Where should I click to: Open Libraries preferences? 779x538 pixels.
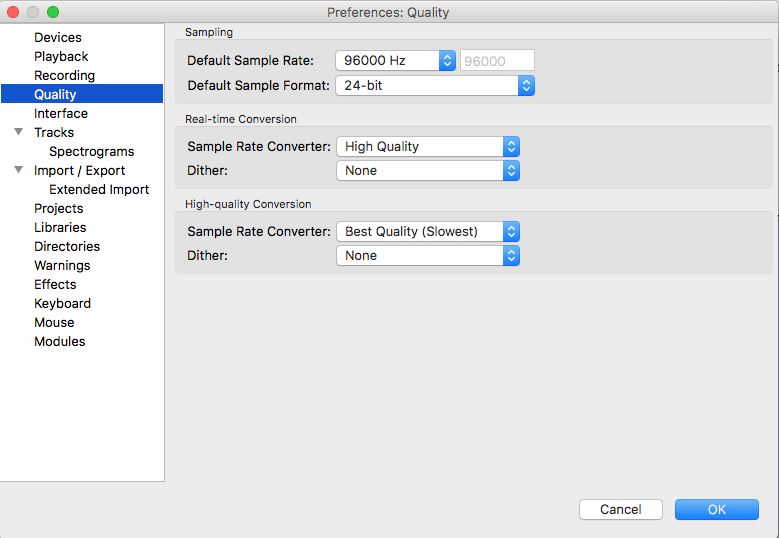(x=60, y=227)
